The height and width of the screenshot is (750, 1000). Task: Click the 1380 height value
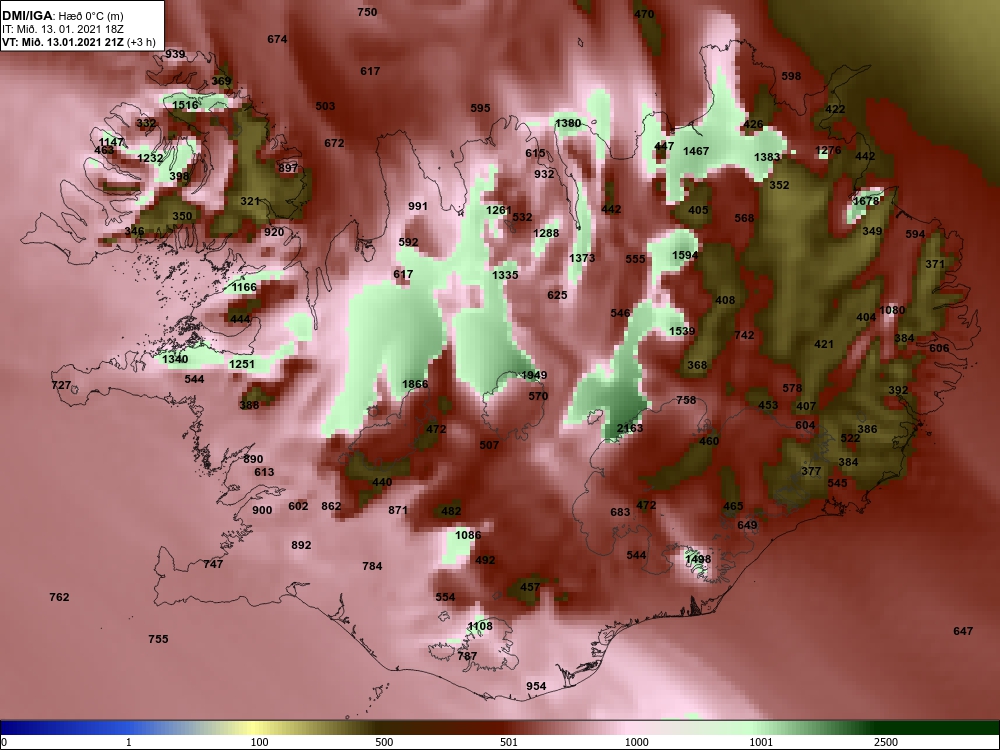[568, 123]
